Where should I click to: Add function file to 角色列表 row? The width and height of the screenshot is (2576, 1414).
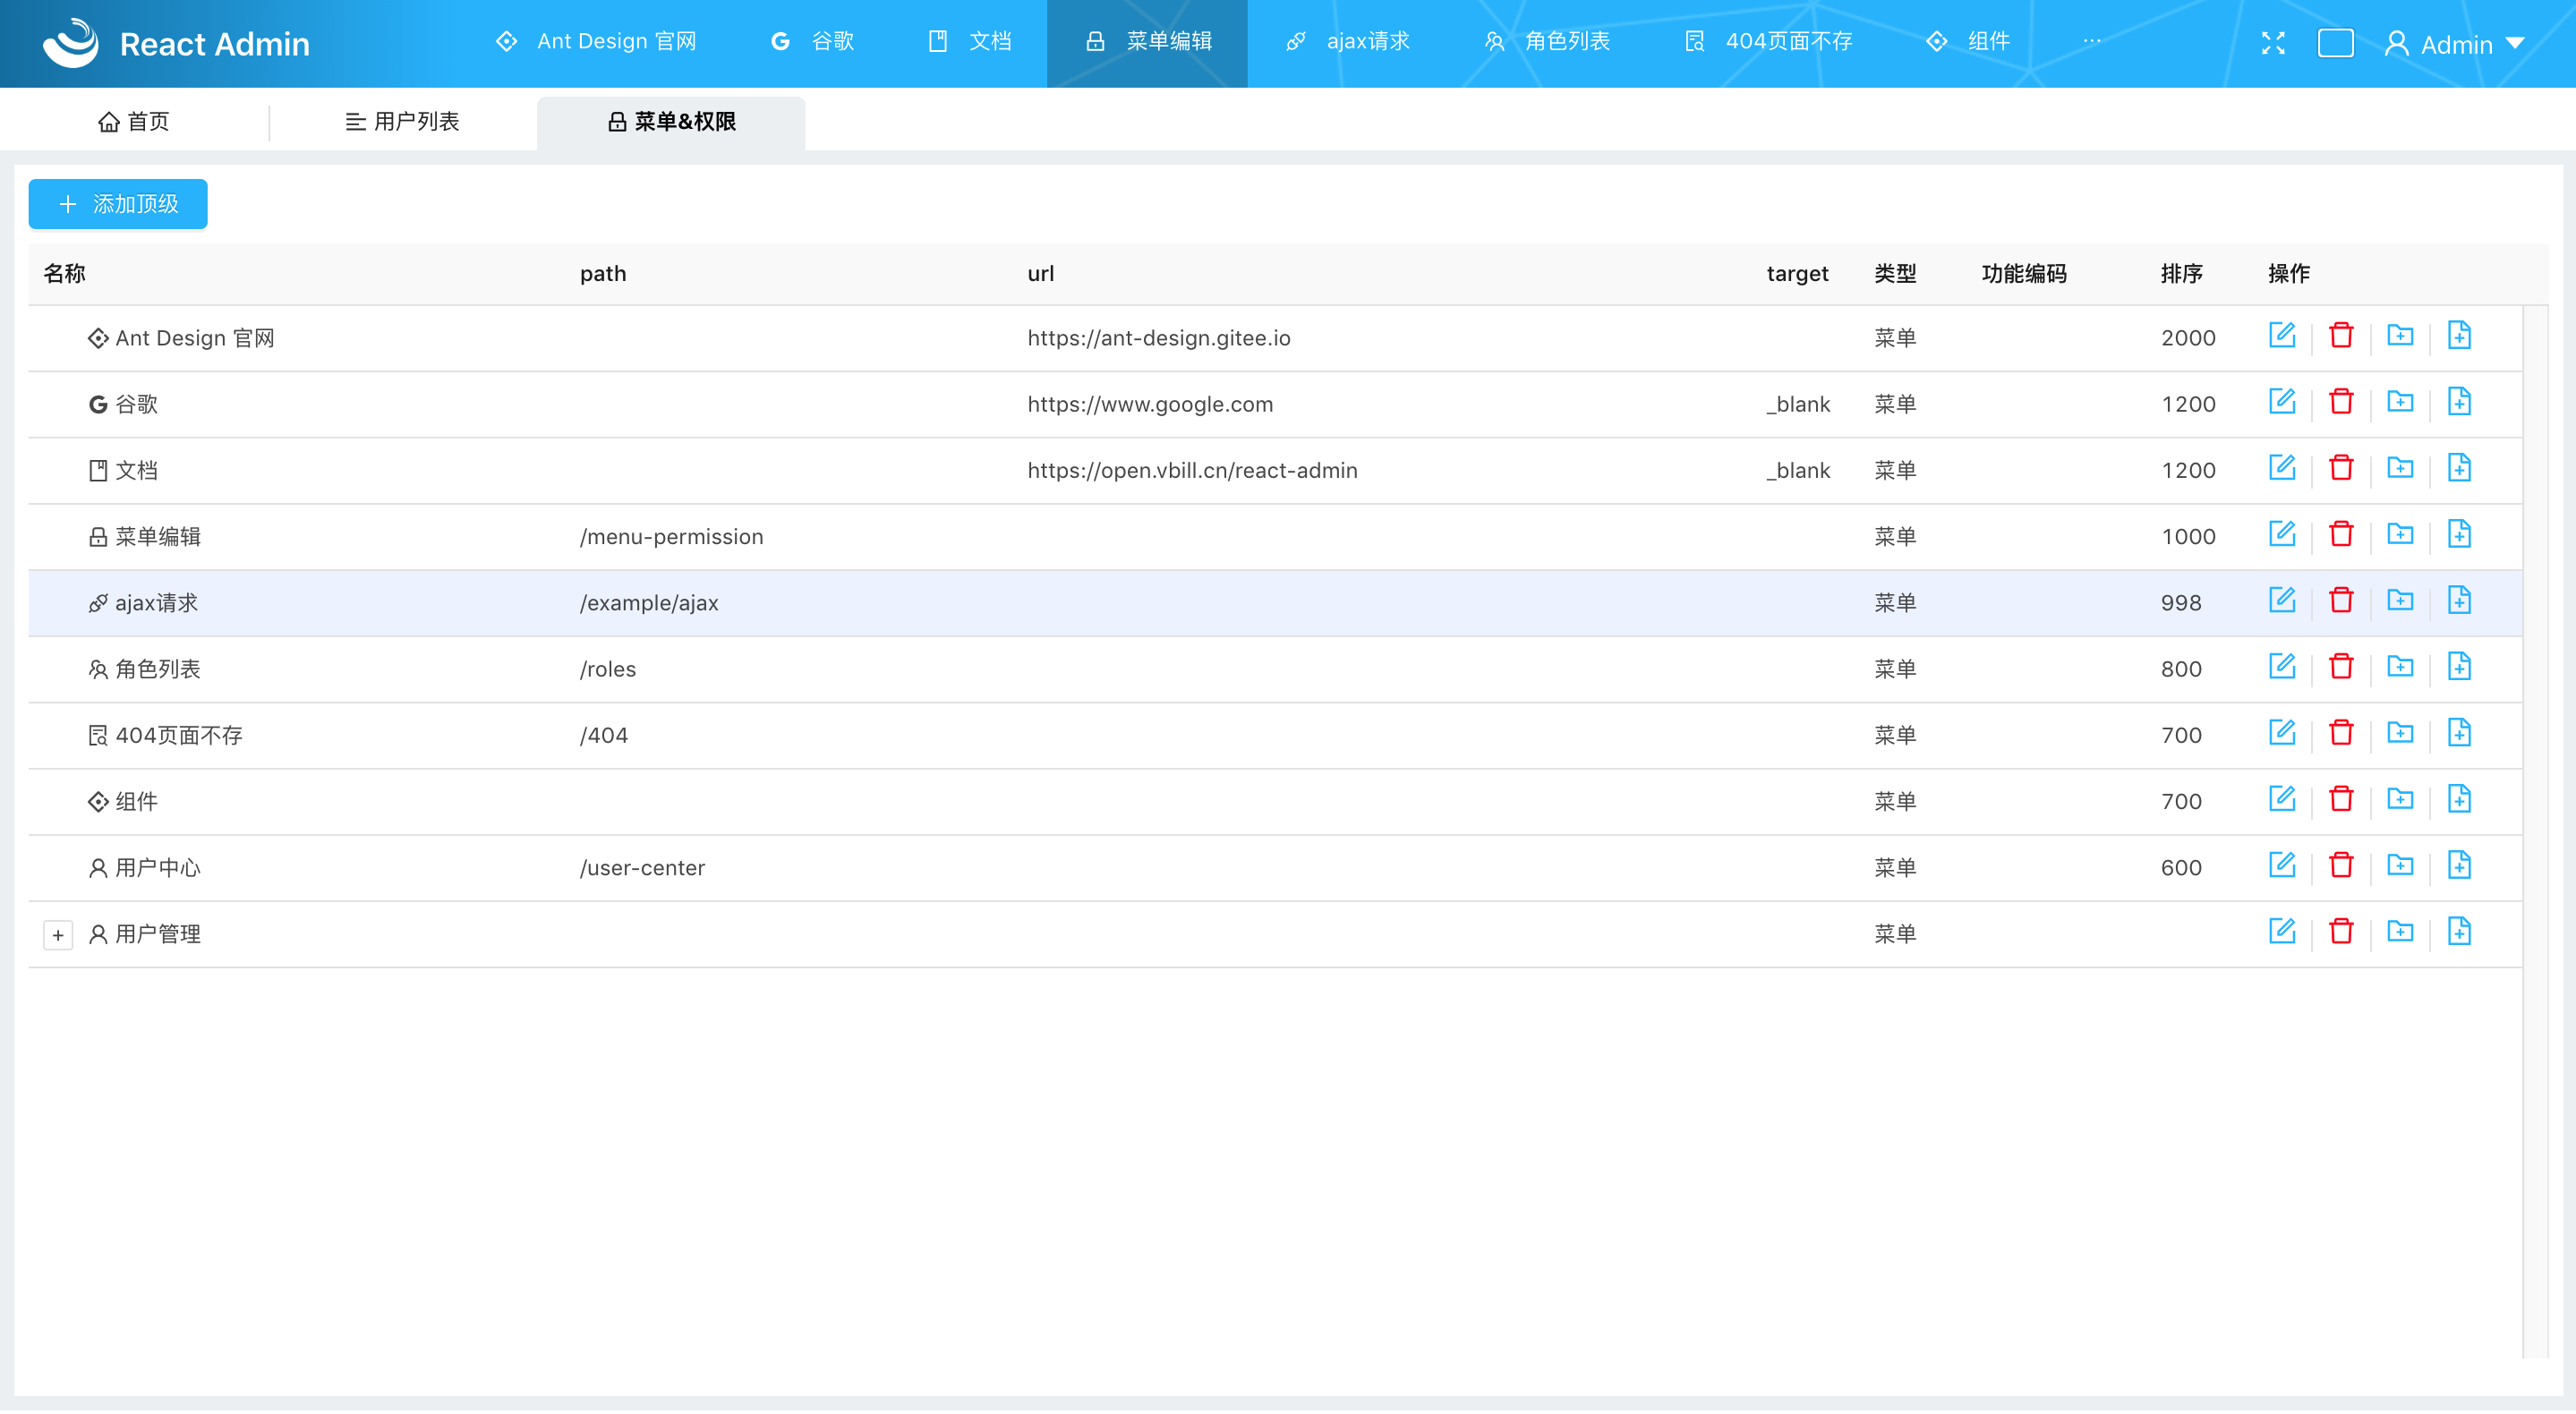click(2458, 665)
